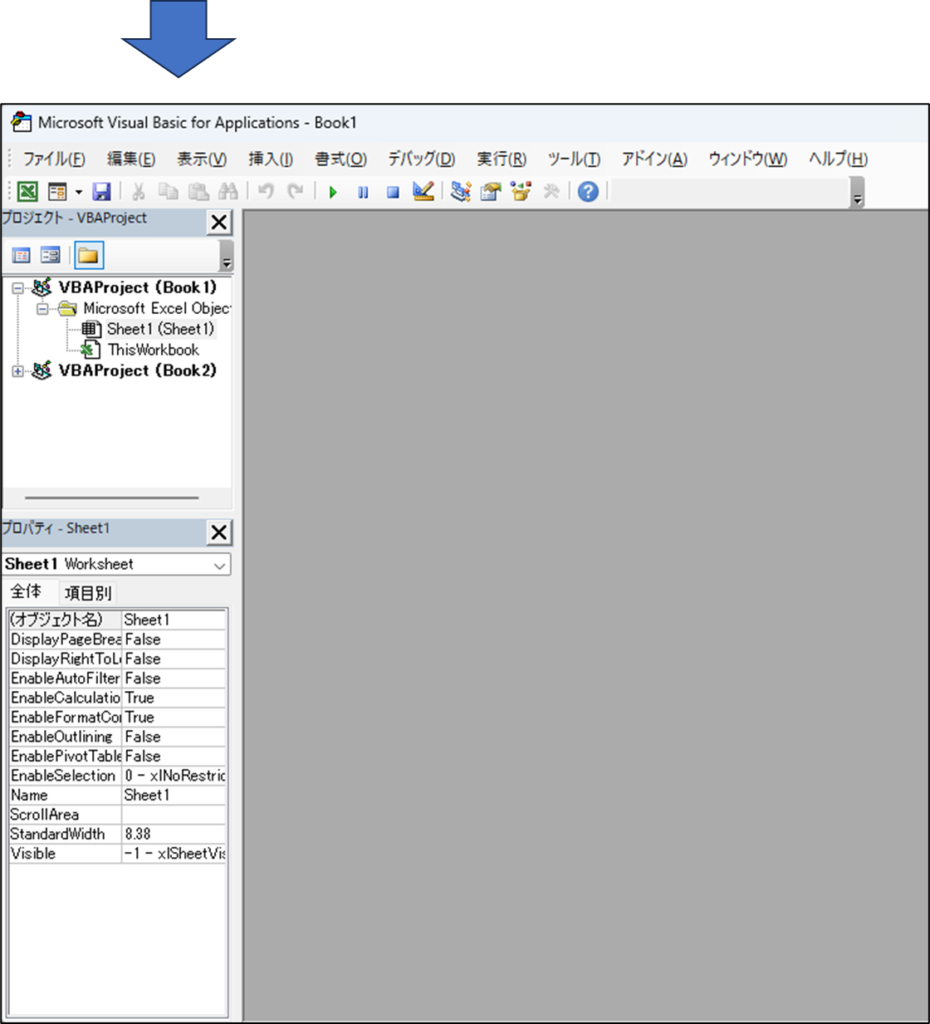Image resolution: width=930 pixels, height=1024 pixels.
Task: Toggle Design Mode icon
Action: tap(423, 191)
